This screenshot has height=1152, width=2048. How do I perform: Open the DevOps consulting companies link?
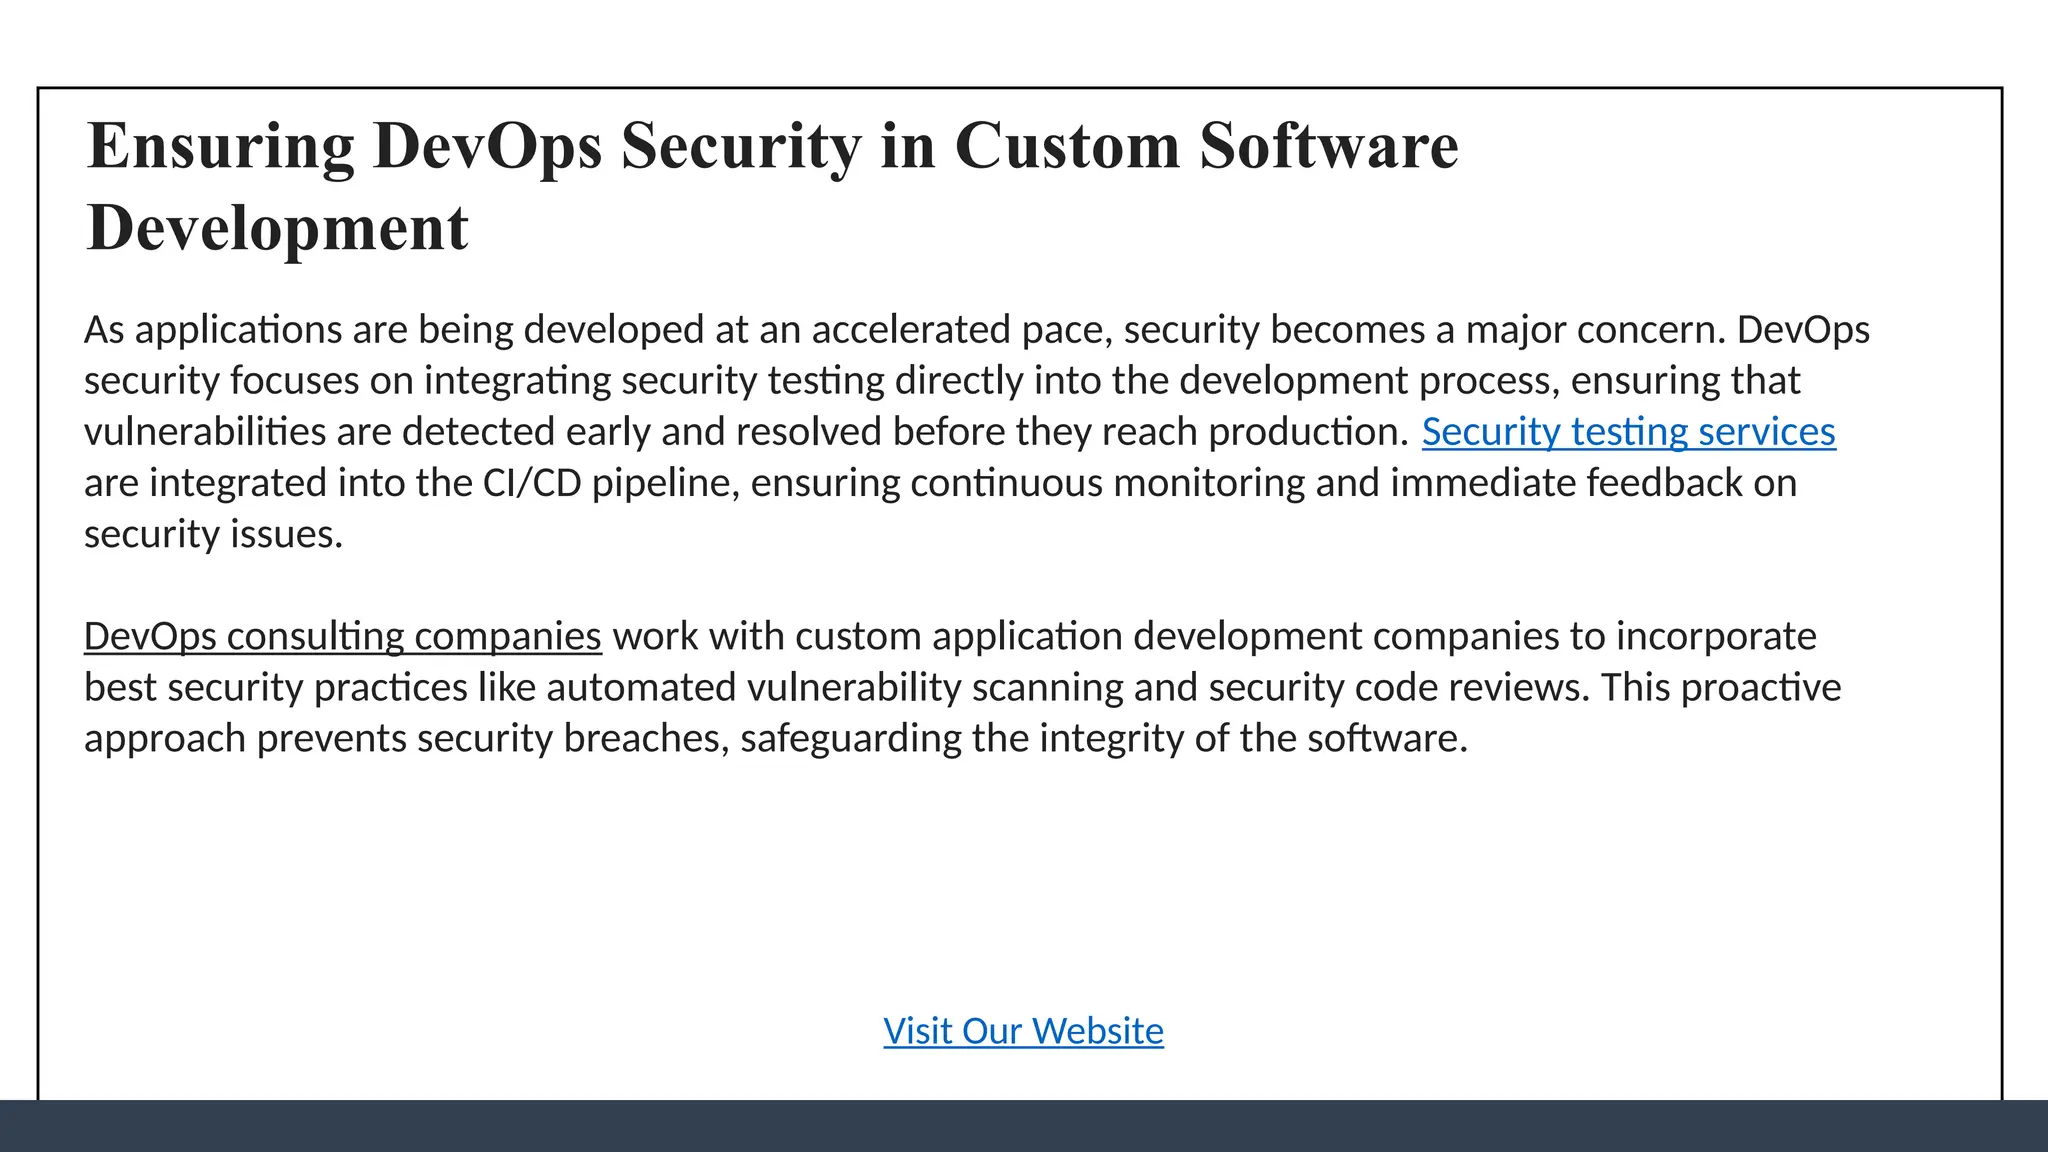pos(343,636)
